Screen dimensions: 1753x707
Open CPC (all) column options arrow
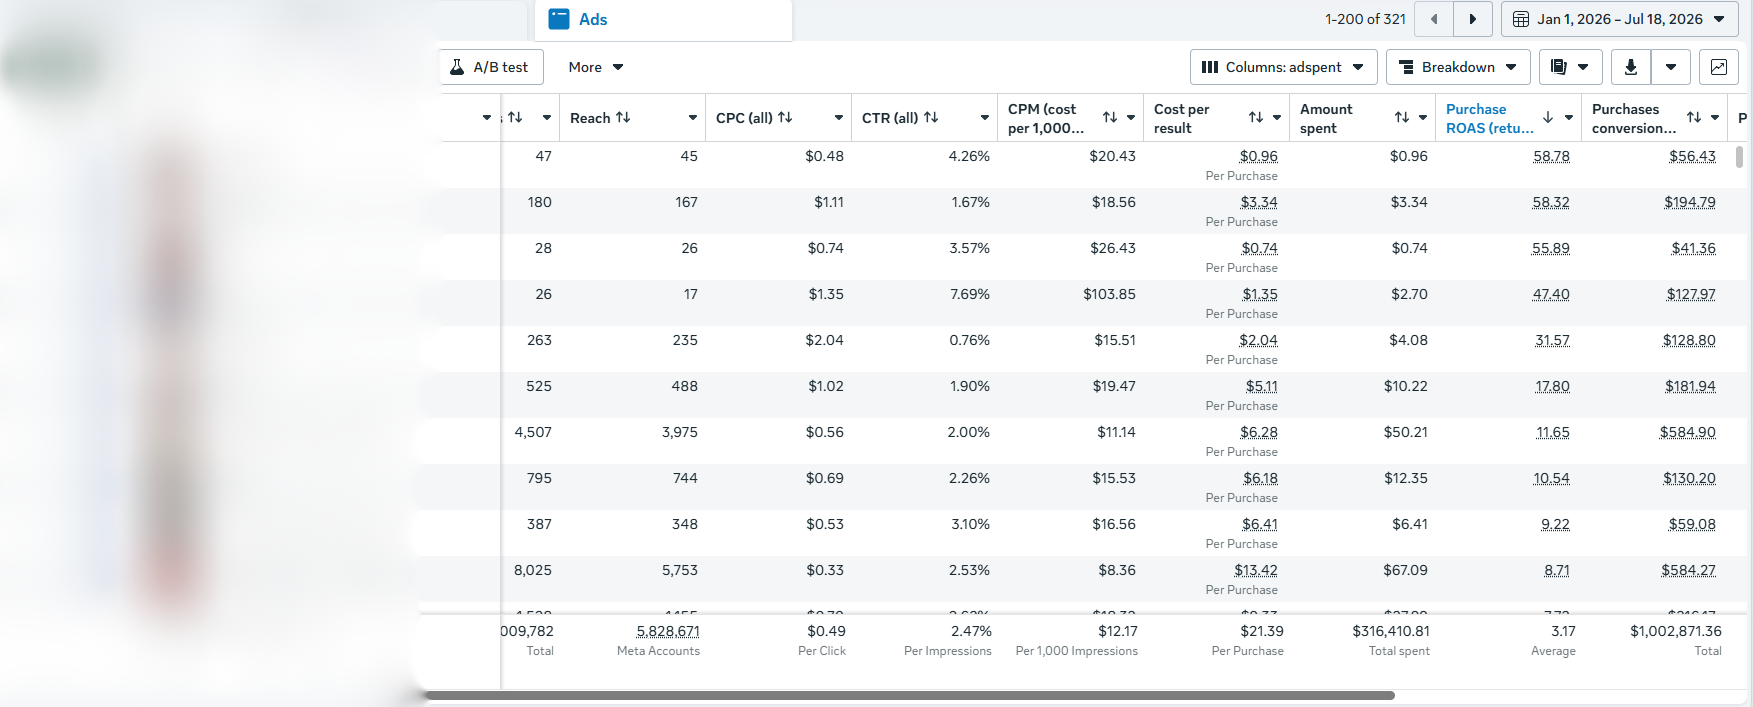(838, 118)
